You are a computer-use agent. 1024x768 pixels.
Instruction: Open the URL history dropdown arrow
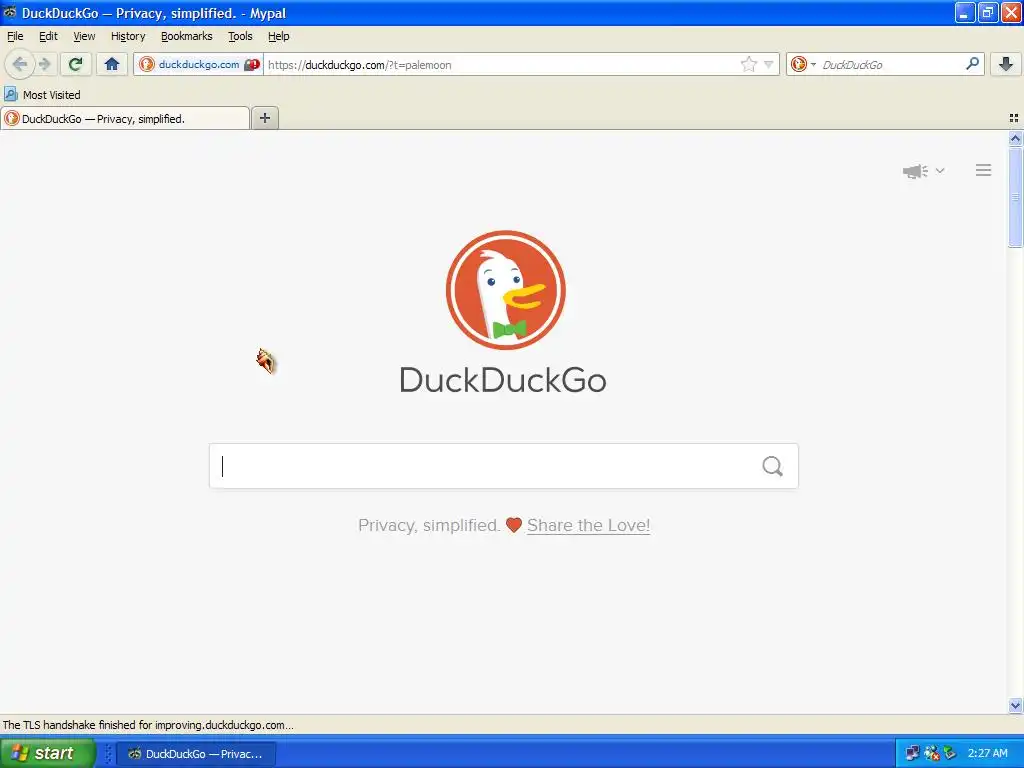(769, 65)
